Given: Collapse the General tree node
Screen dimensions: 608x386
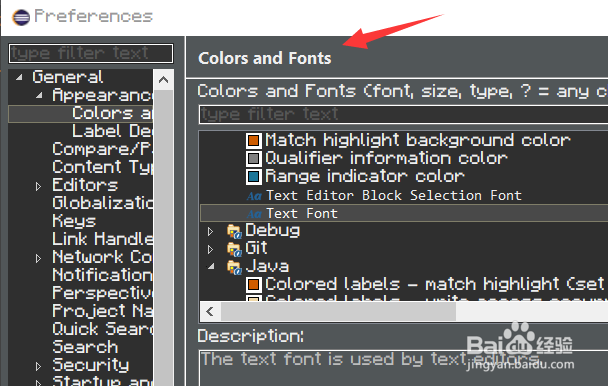Looking at the screenshot, I should tap(19, 77).
